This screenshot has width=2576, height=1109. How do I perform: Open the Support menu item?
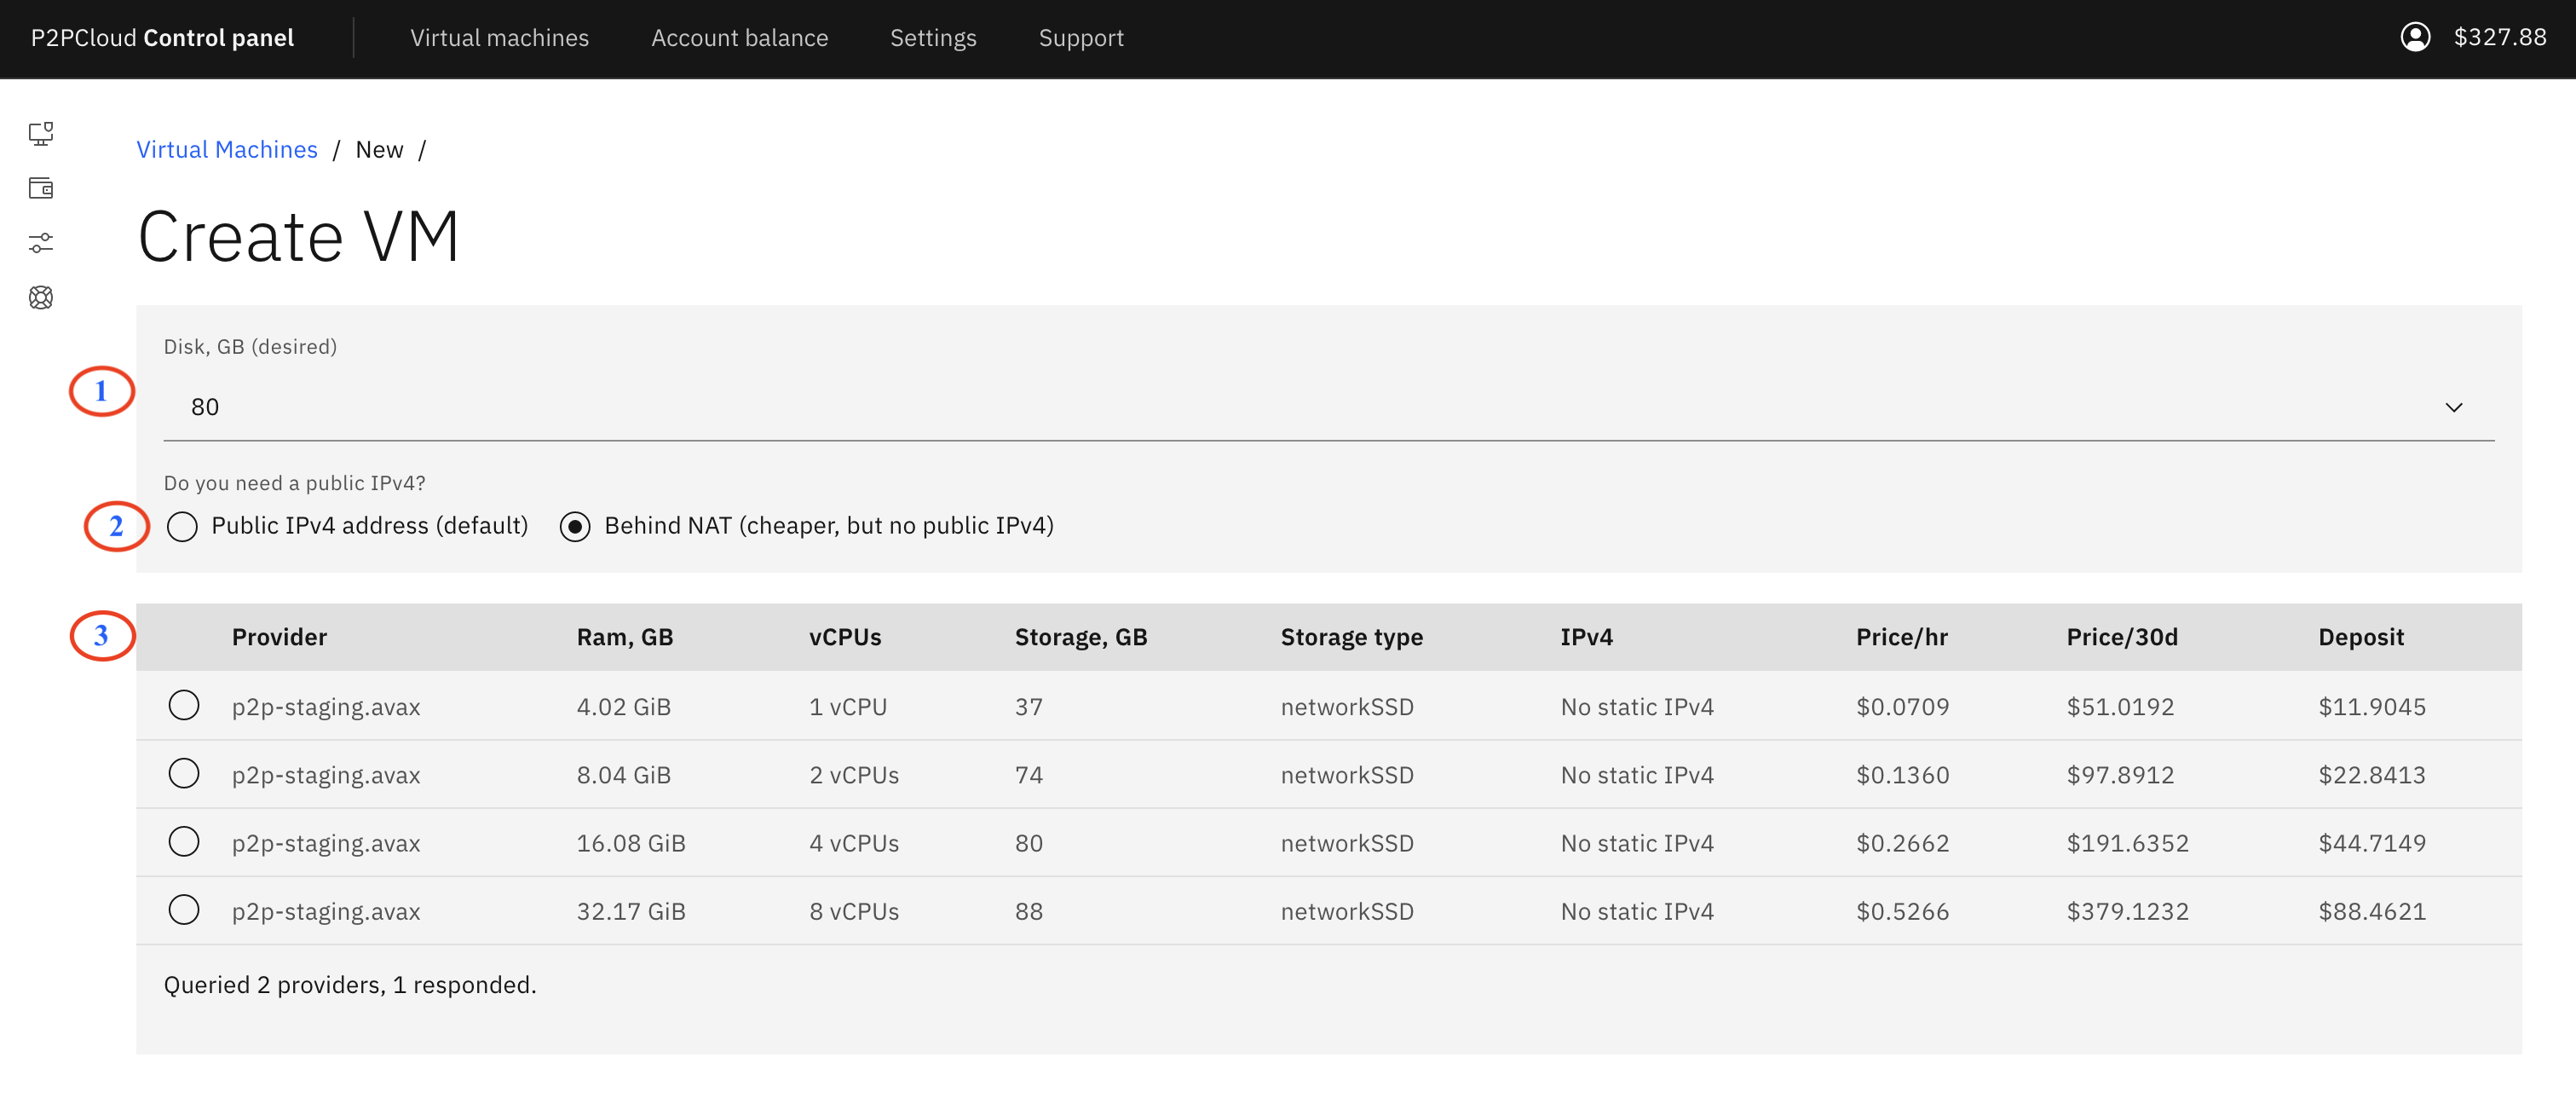1081,38
